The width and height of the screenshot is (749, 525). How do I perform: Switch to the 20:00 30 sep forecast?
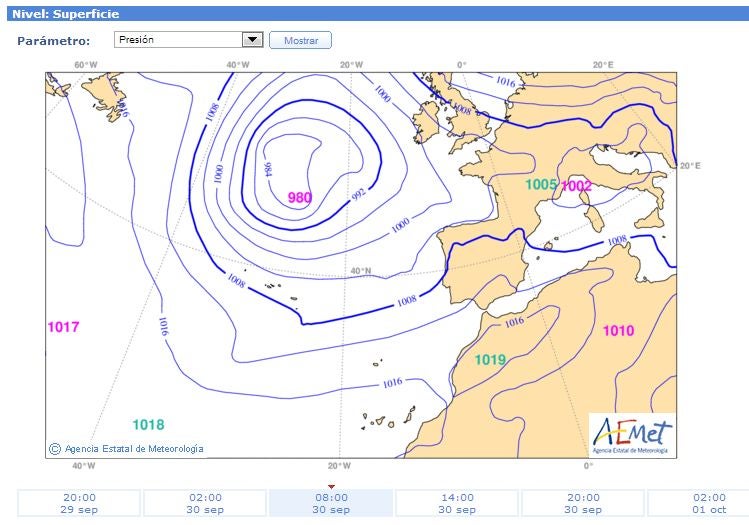click(583, 503)
